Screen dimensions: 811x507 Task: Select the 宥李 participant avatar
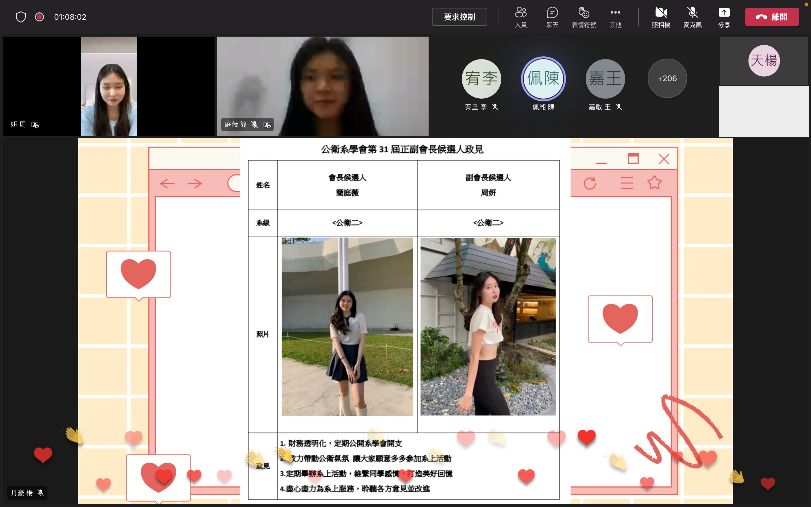coord(481,78)
